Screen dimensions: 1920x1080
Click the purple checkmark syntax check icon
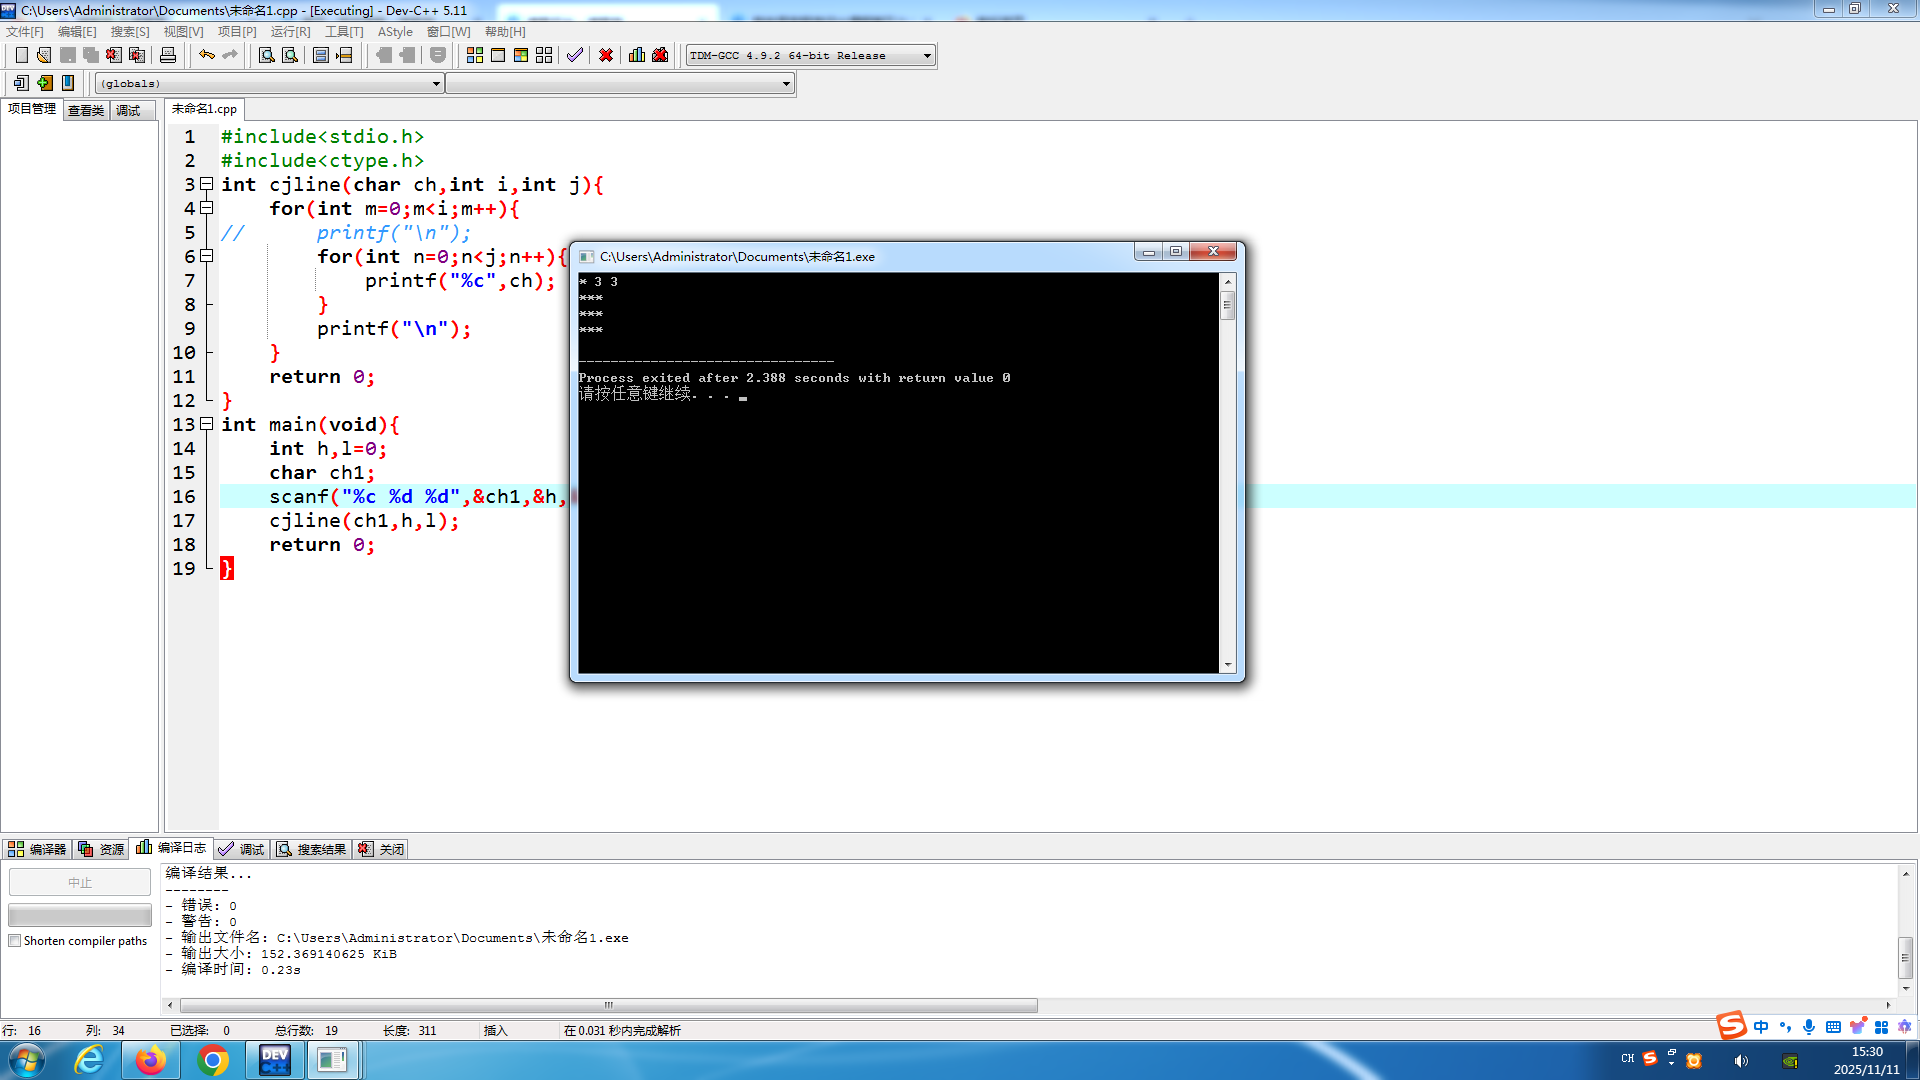(575, 55)
